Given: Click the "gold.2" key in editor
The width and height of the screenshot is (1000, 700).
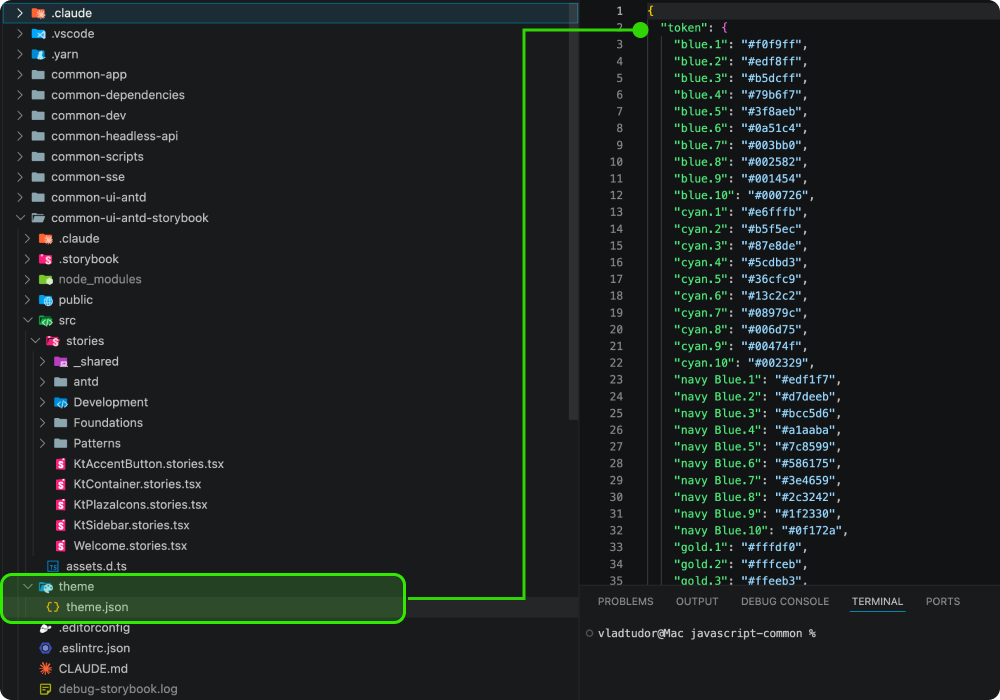Looking at the screenshot, I should pyautogui.click(x=701, y=564).
